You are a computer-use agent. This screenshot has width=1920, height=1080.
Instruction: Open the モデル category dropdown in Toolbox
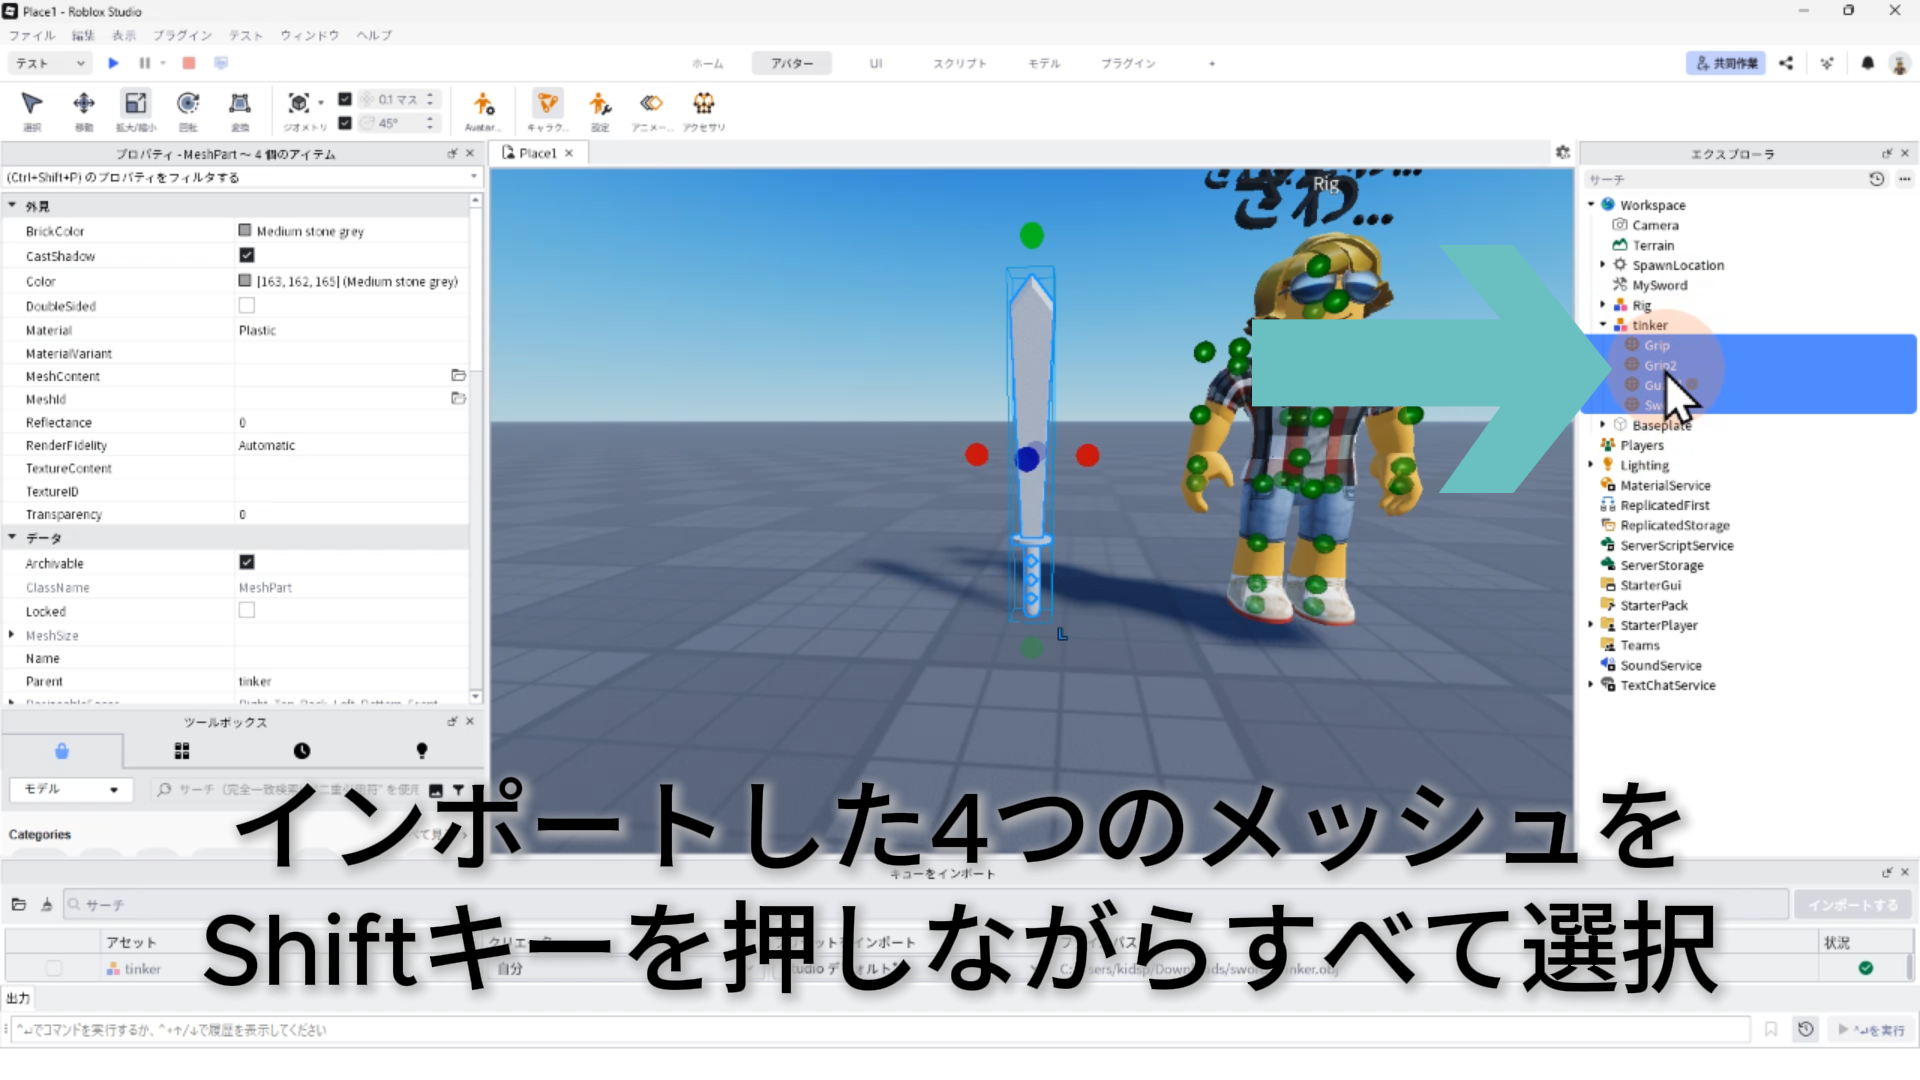point(70,789)
